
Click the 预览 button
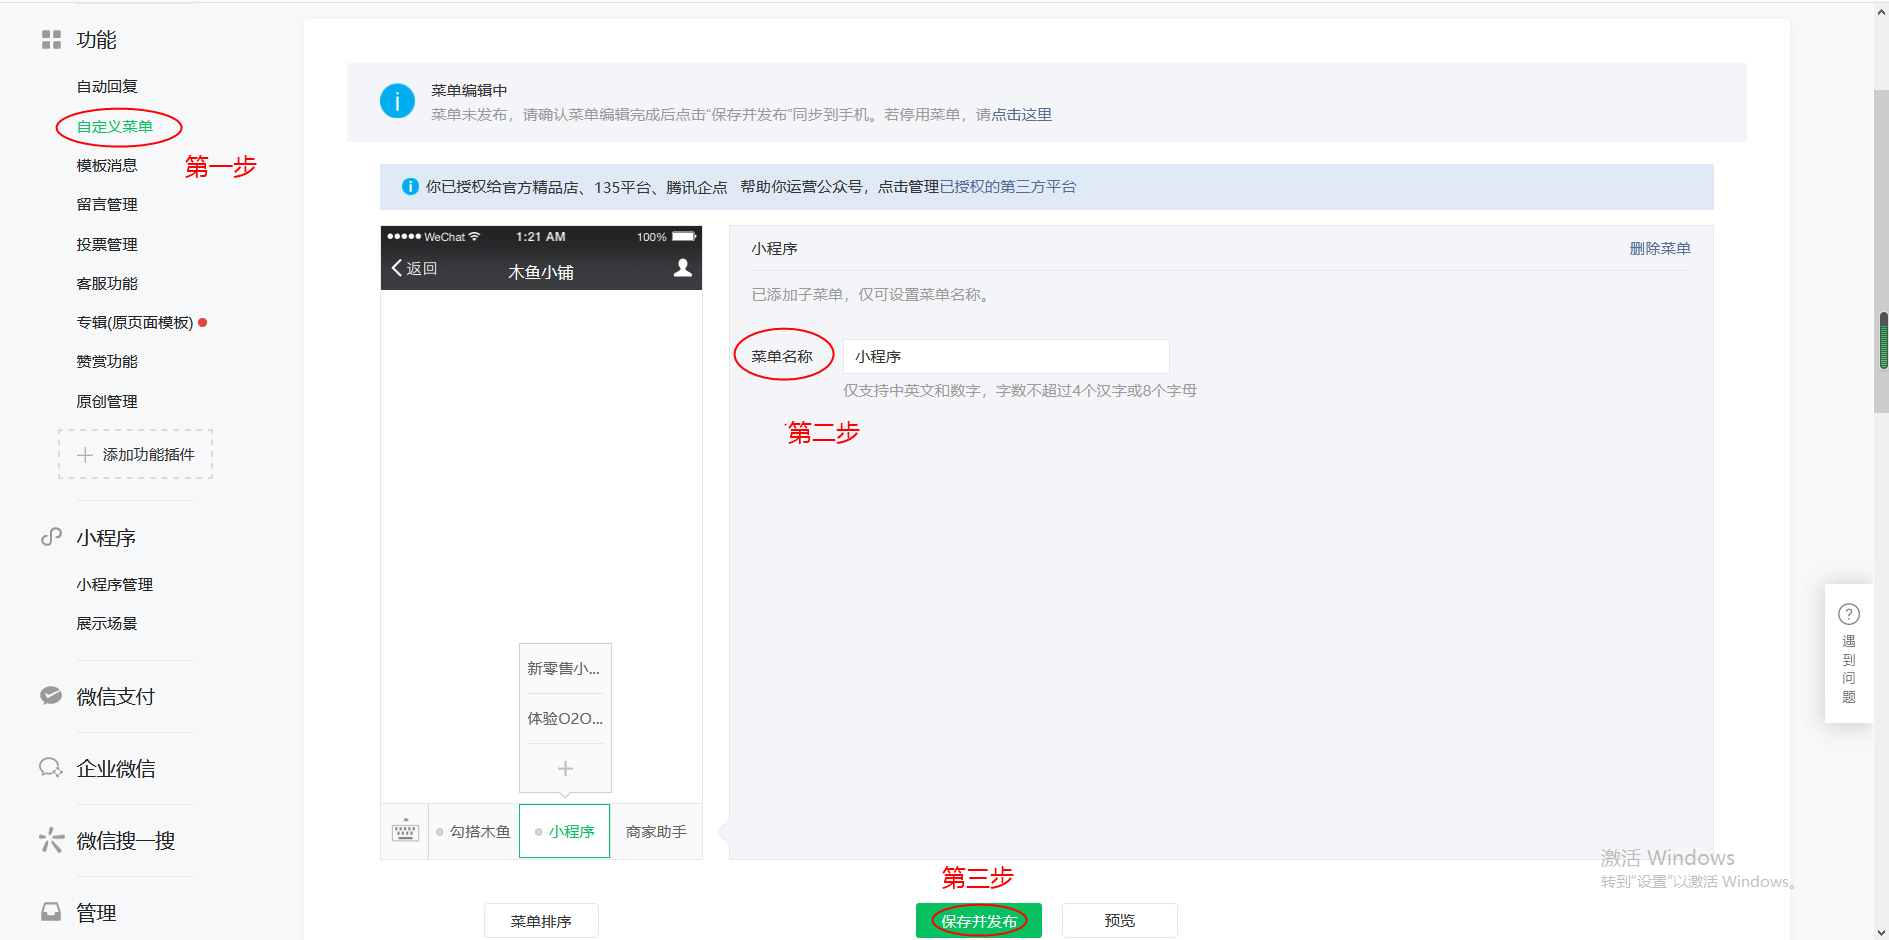tap(1120, 920)
